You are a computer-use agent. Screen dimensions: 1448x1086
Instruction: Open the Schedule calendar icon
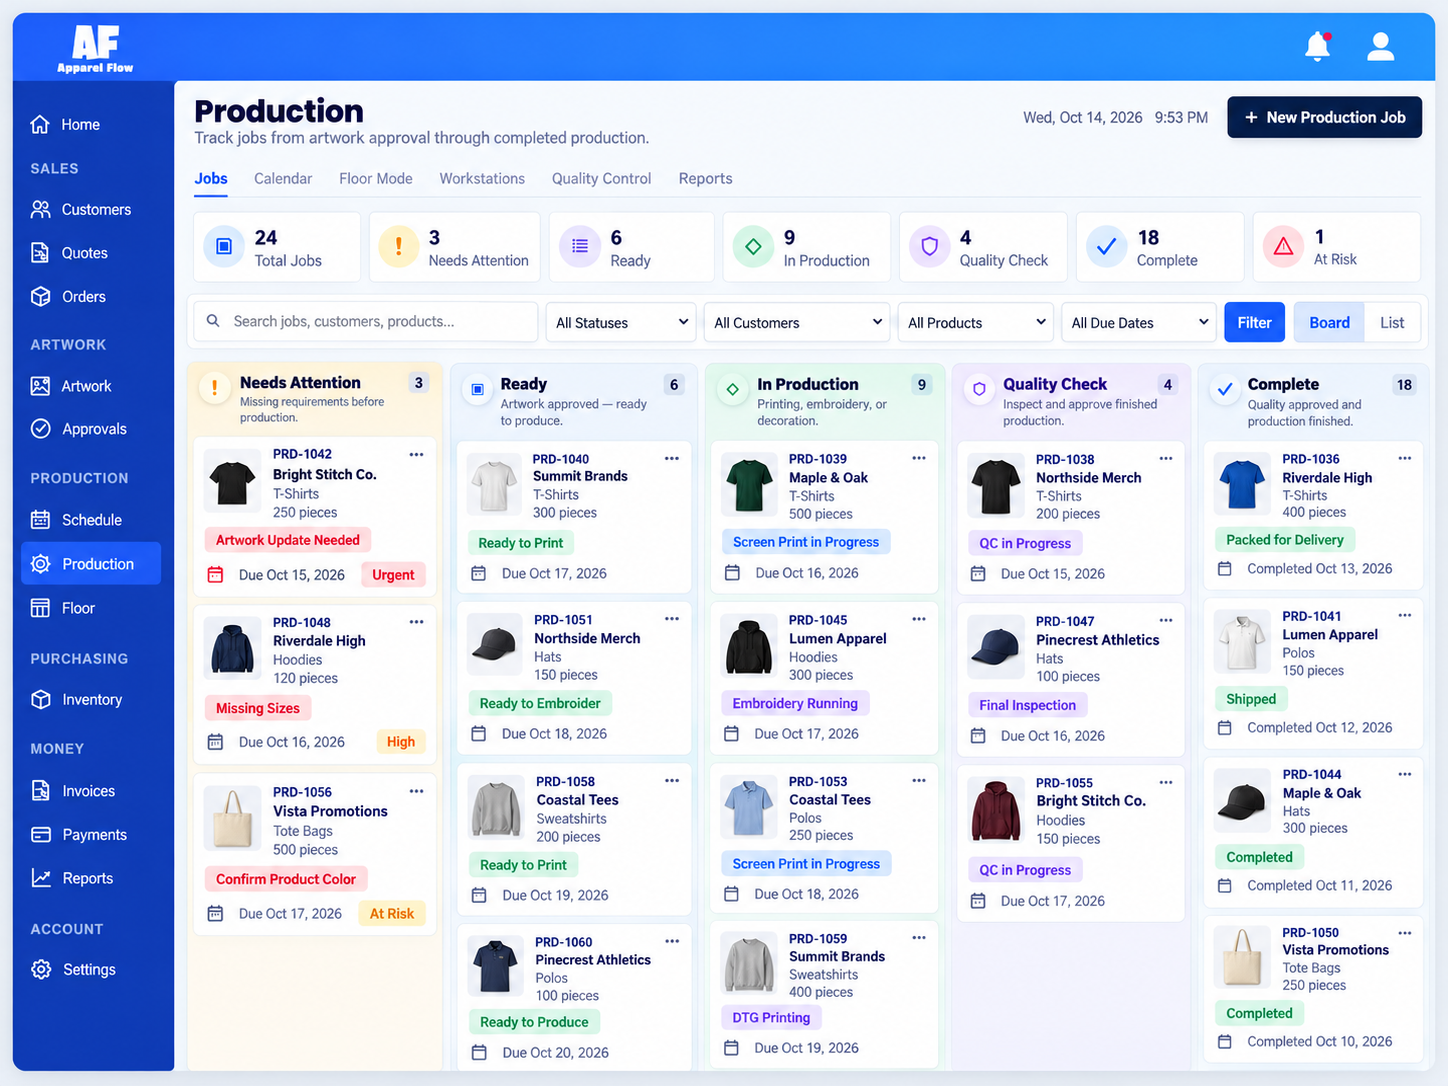point(40,520)
